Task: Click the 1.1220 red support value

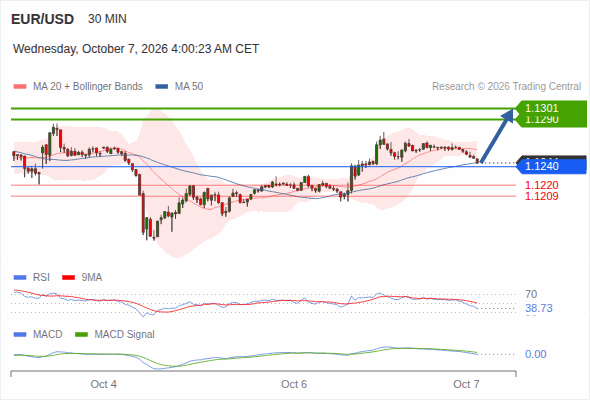Action: point(541,185)
